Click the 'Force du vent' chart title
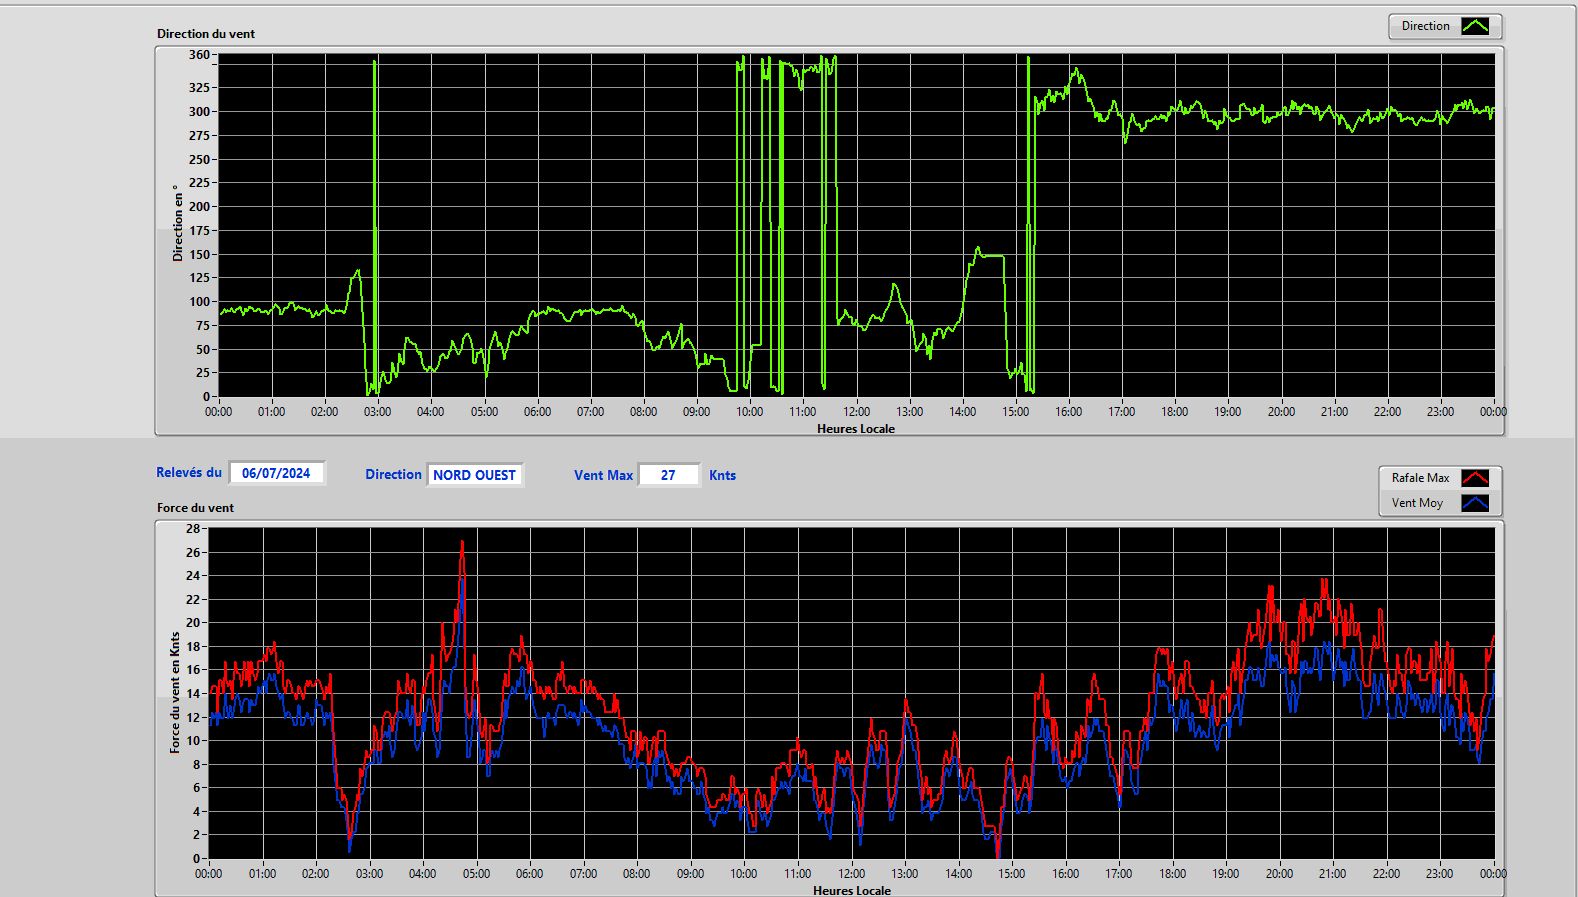 click(x=195, y=508)
